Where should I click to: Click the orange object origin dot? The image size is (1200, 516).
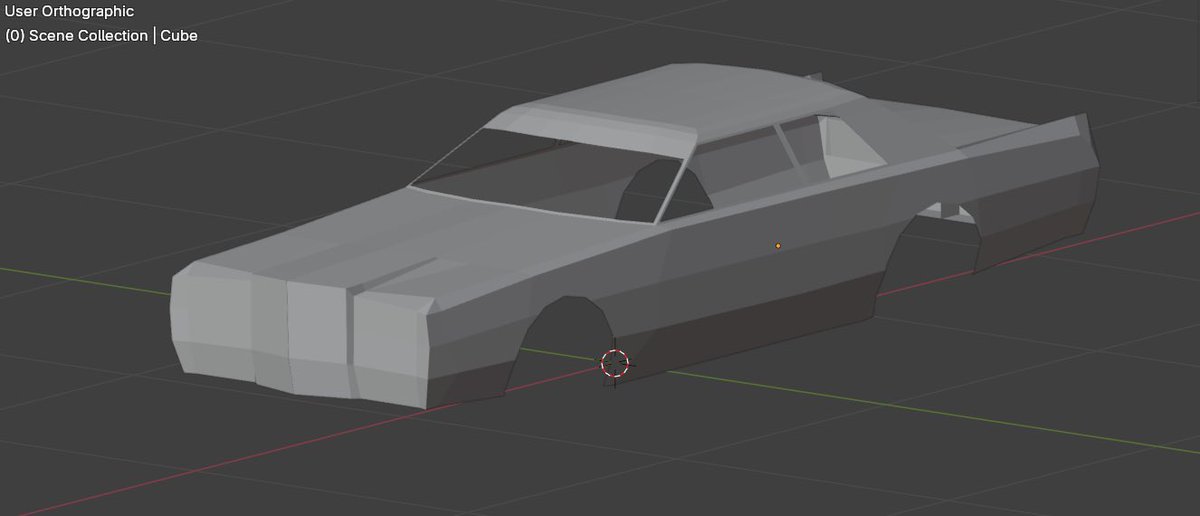pyautogui.click(x=778, y=245)
